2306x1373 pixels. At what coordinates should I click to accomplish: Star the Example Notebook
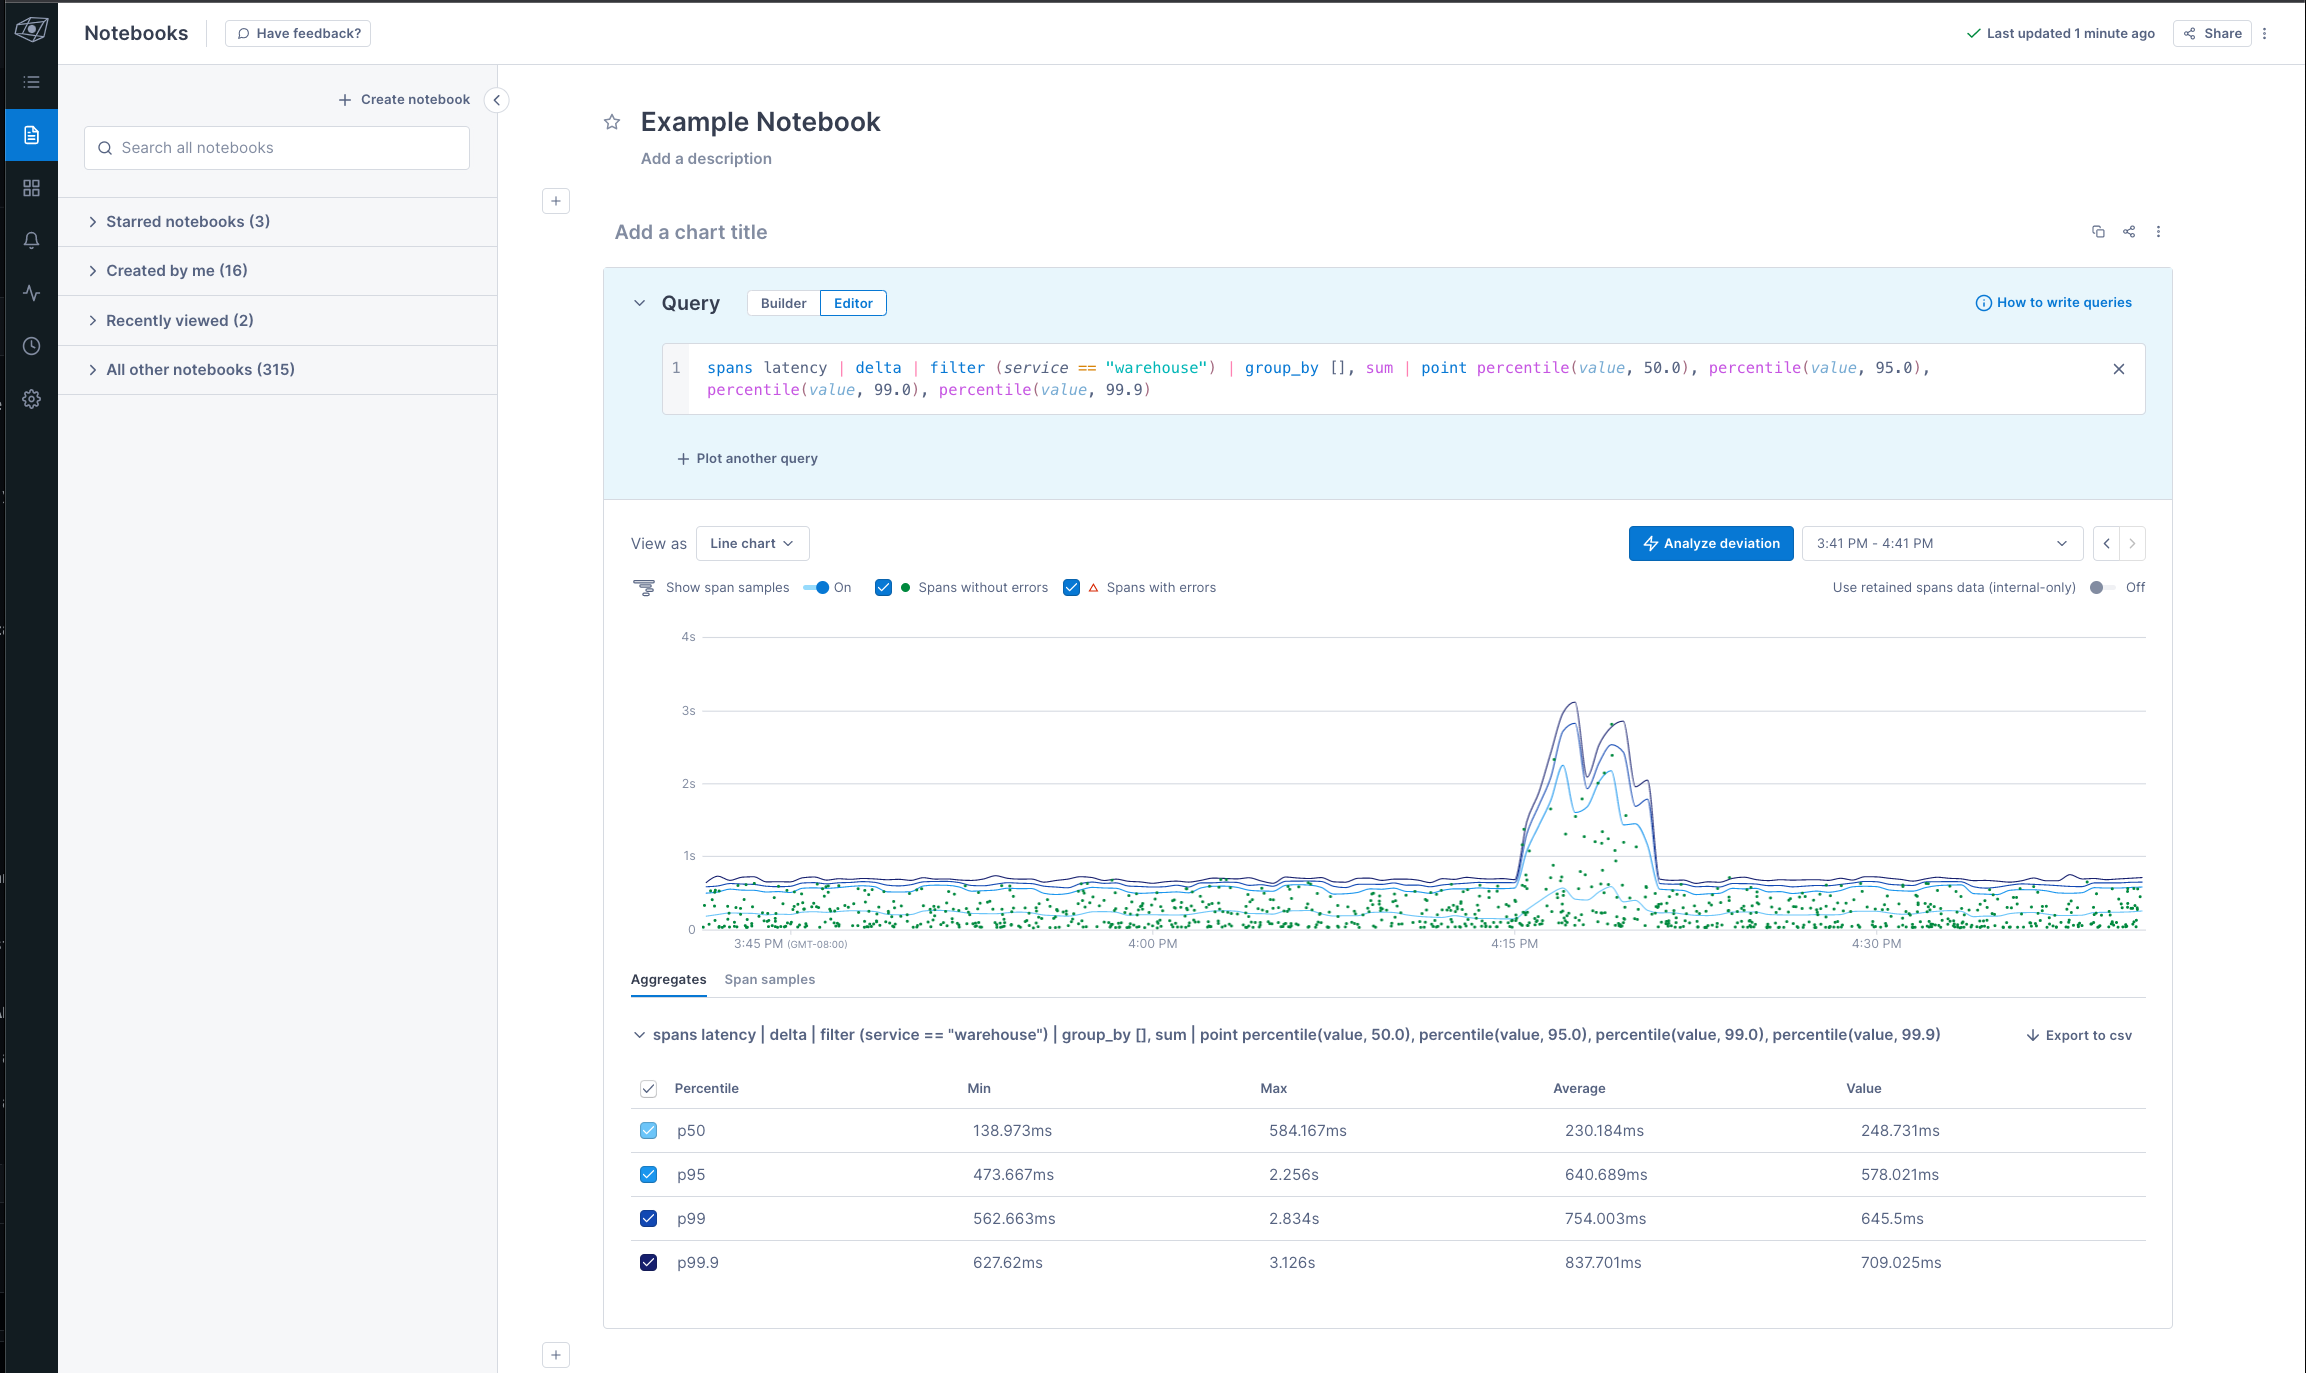click(x=612, y=122)
